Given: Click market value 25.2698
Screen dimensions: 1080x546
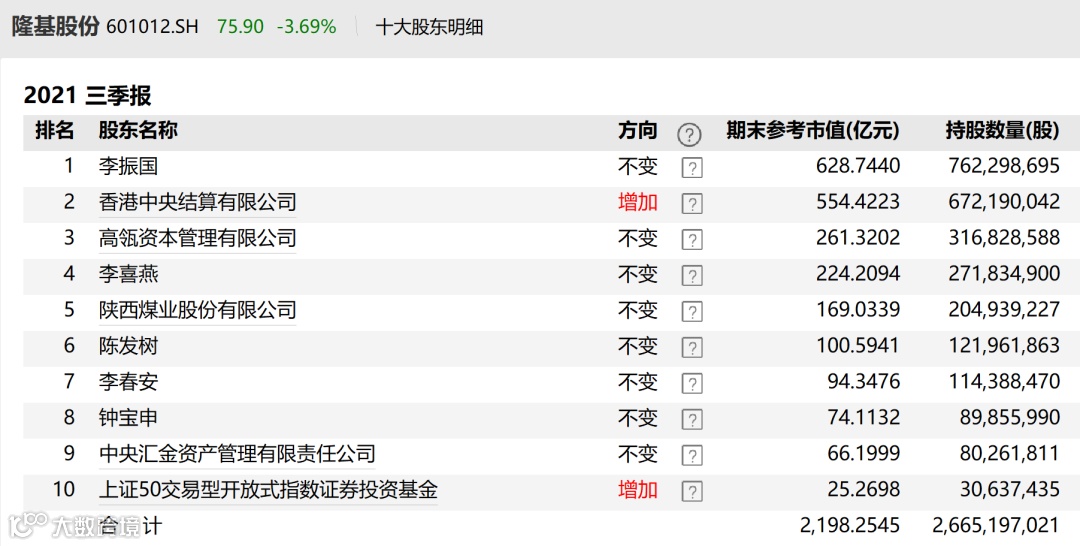Looking at the screenshot, I should pyautogui.click(x=864, y=490).
